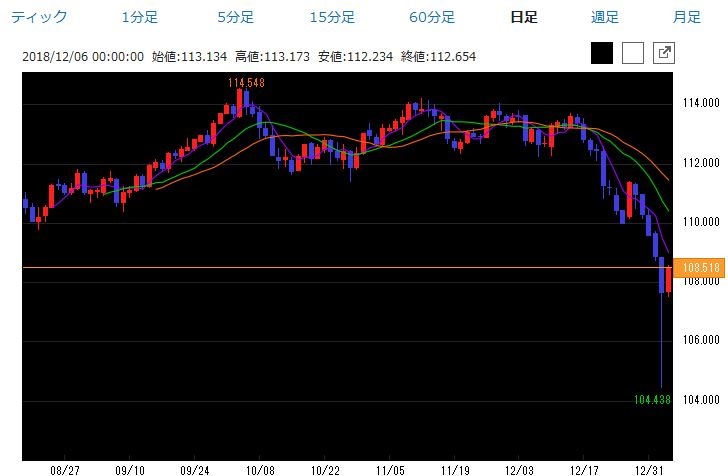Click the last red candlestick at chart edge
Viewport: 728px width, 476px height.
[x=669, y=279]
